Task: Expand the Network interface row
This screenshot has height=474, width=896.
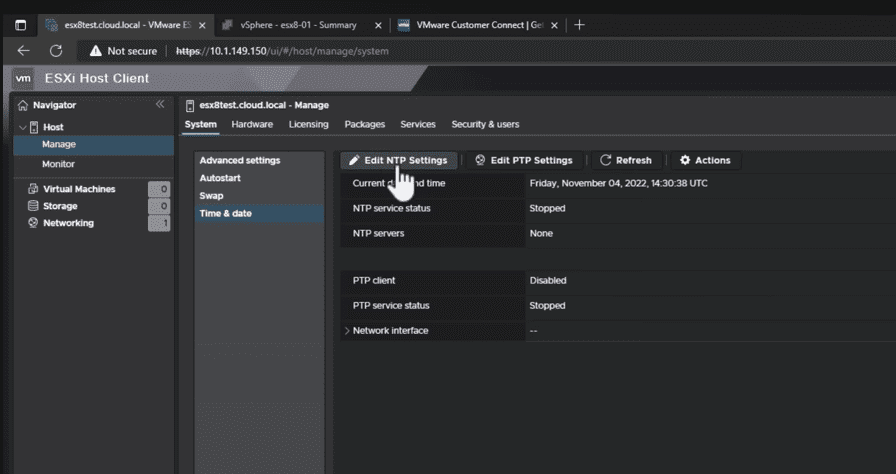Action: [x=347, y=330]
